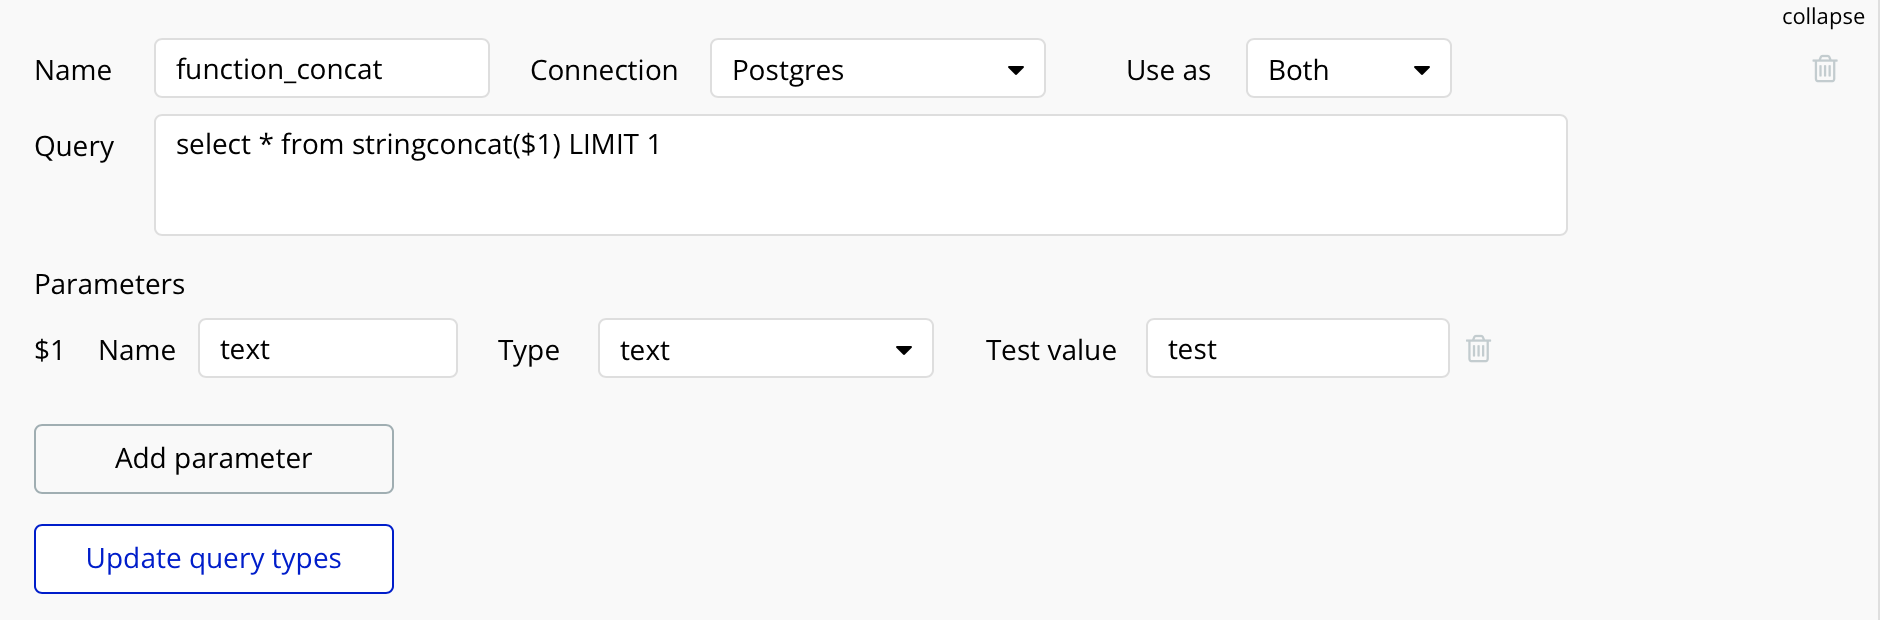The image size is (1890, 620).
Task: Open the Use as dropdown showing Both
Action: 1348,69
